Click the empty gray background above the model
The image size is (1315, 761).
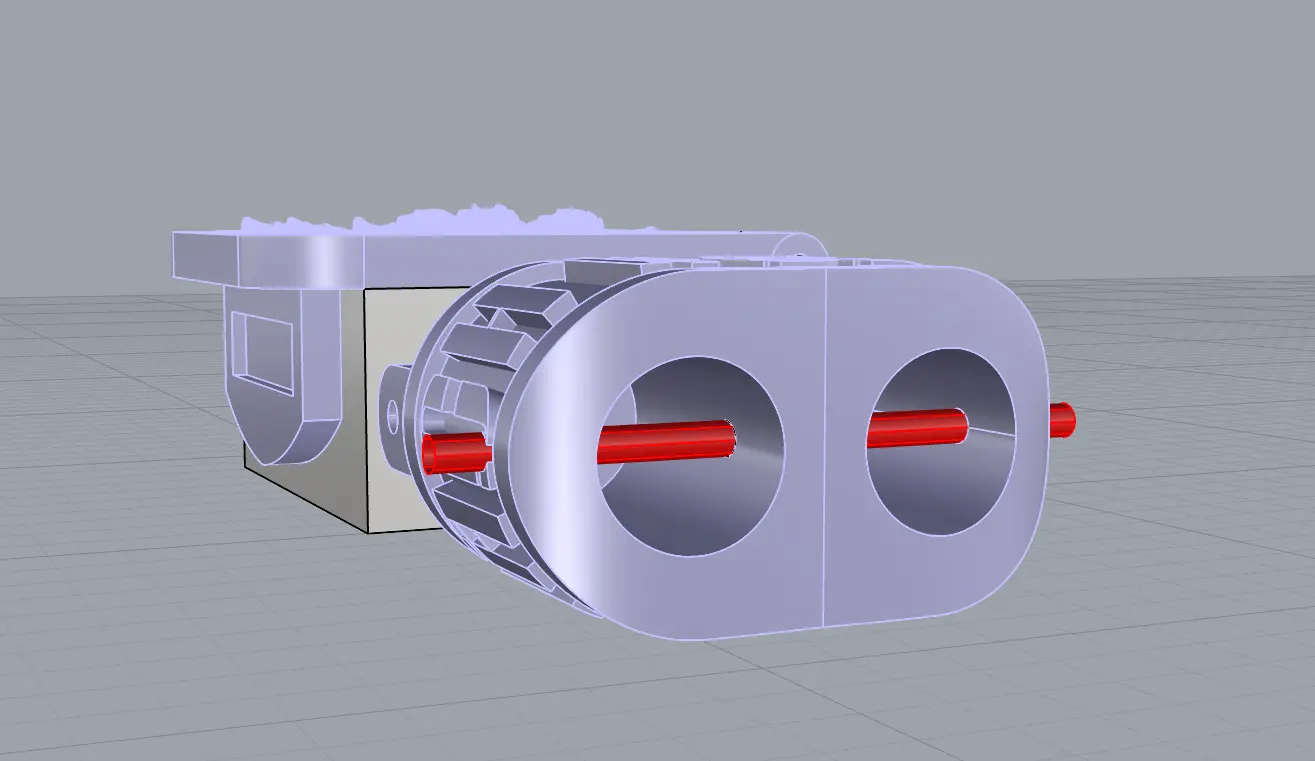tap(650, 100)
